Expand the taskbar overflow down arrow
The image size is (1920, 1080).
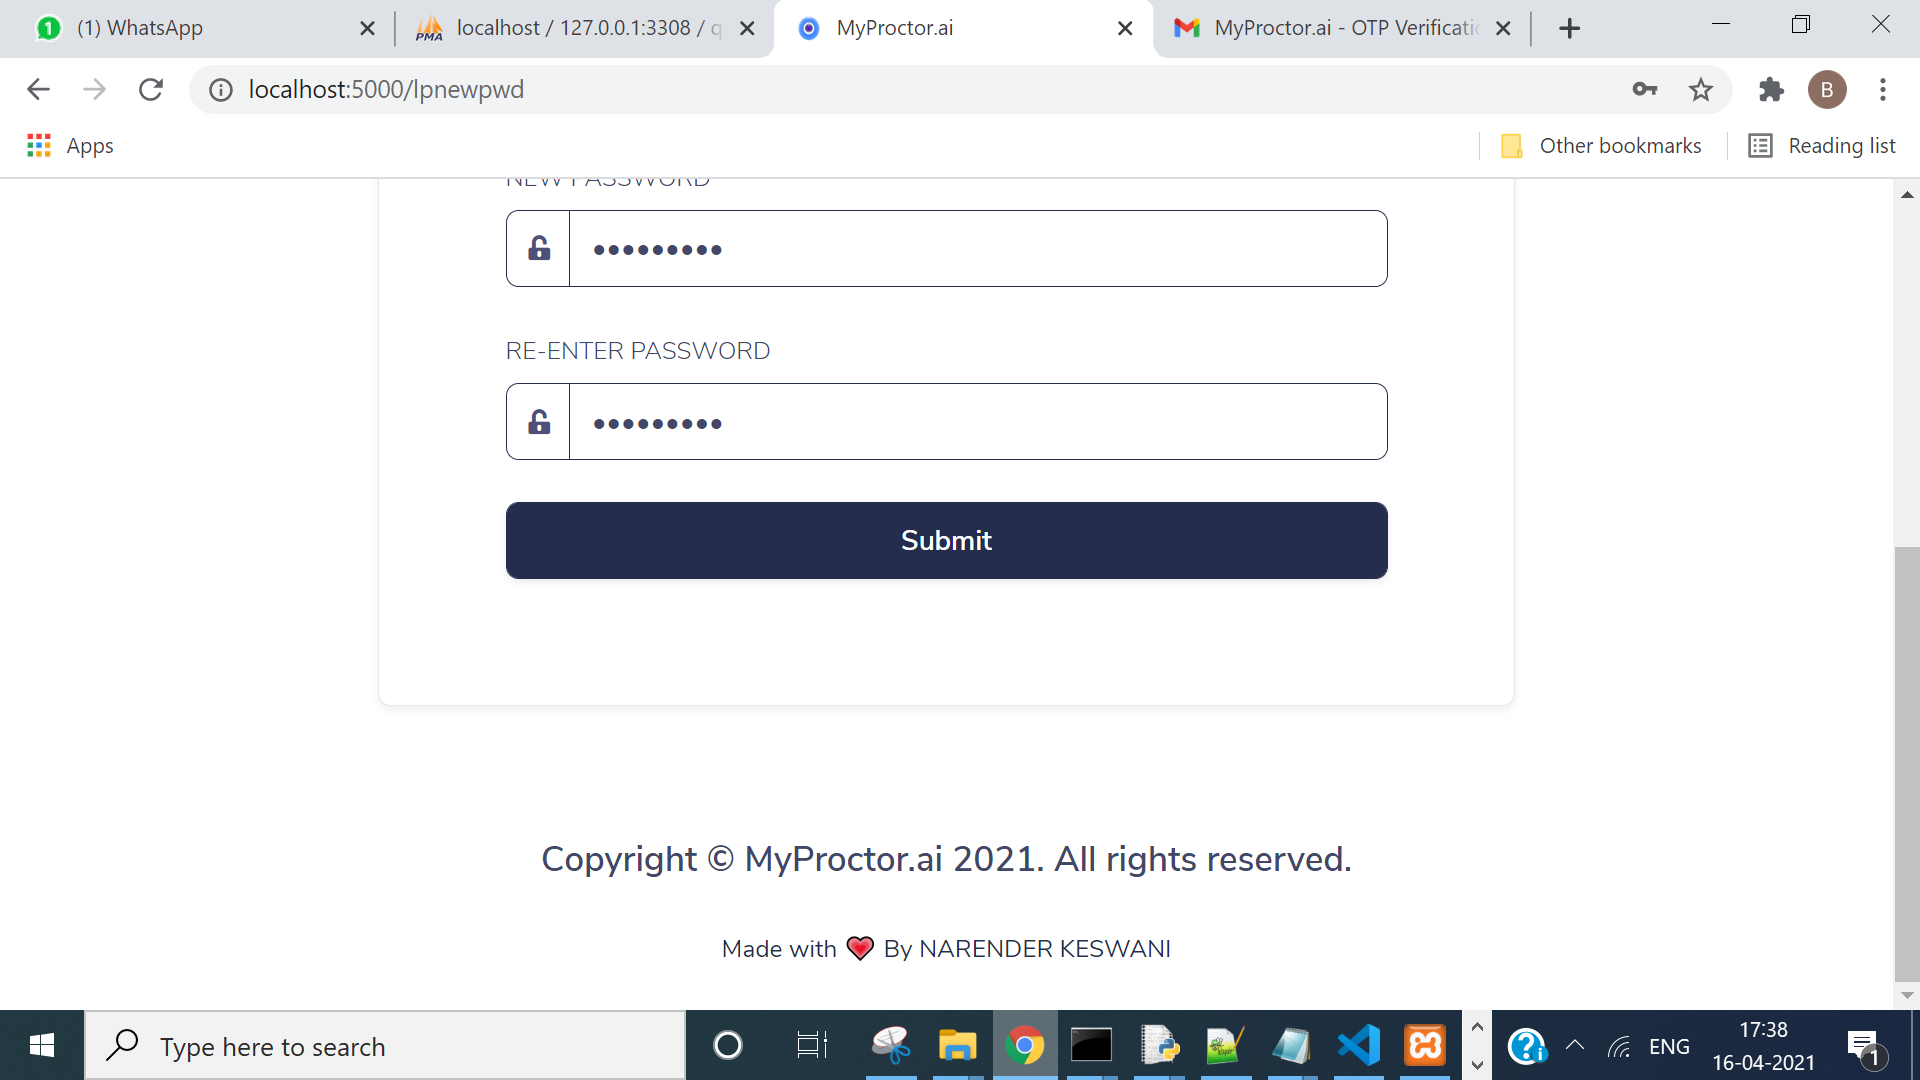[1477, 1065]
